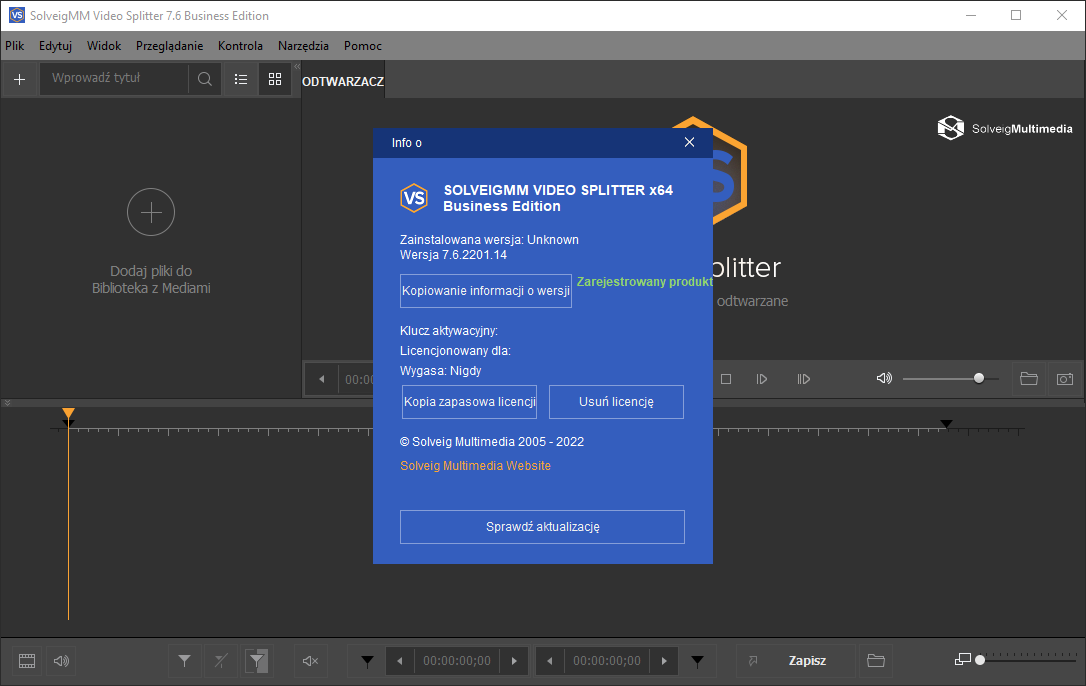Image resolution: width=1086 pixels, height=686 pixels.
Task: Click the timeline zoom icon
Action: (x=962, y=659)
